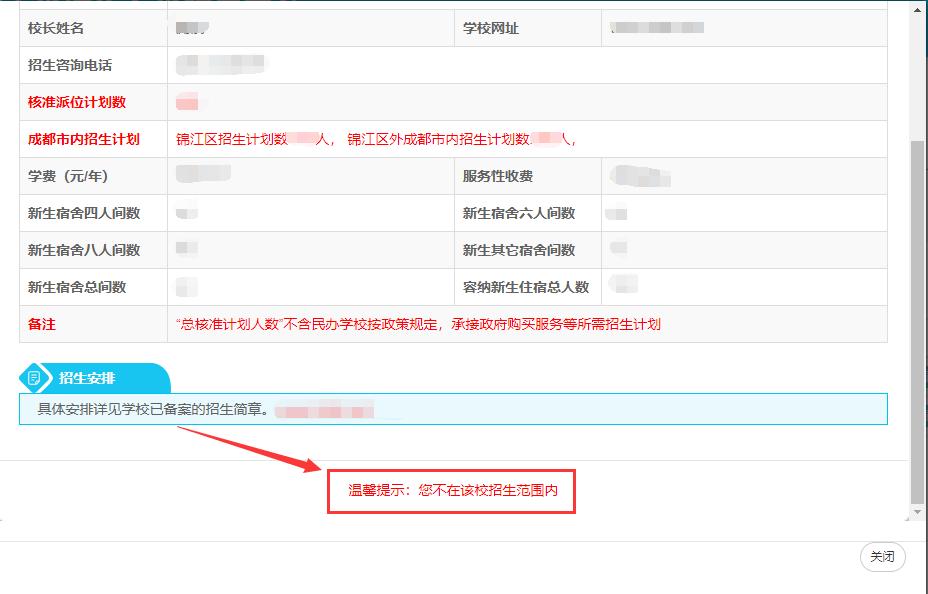Image resolution: width=928 pixels, height=594 pixels.
Task: Click the 新生宿舍总间数 label
Action: 77,288
